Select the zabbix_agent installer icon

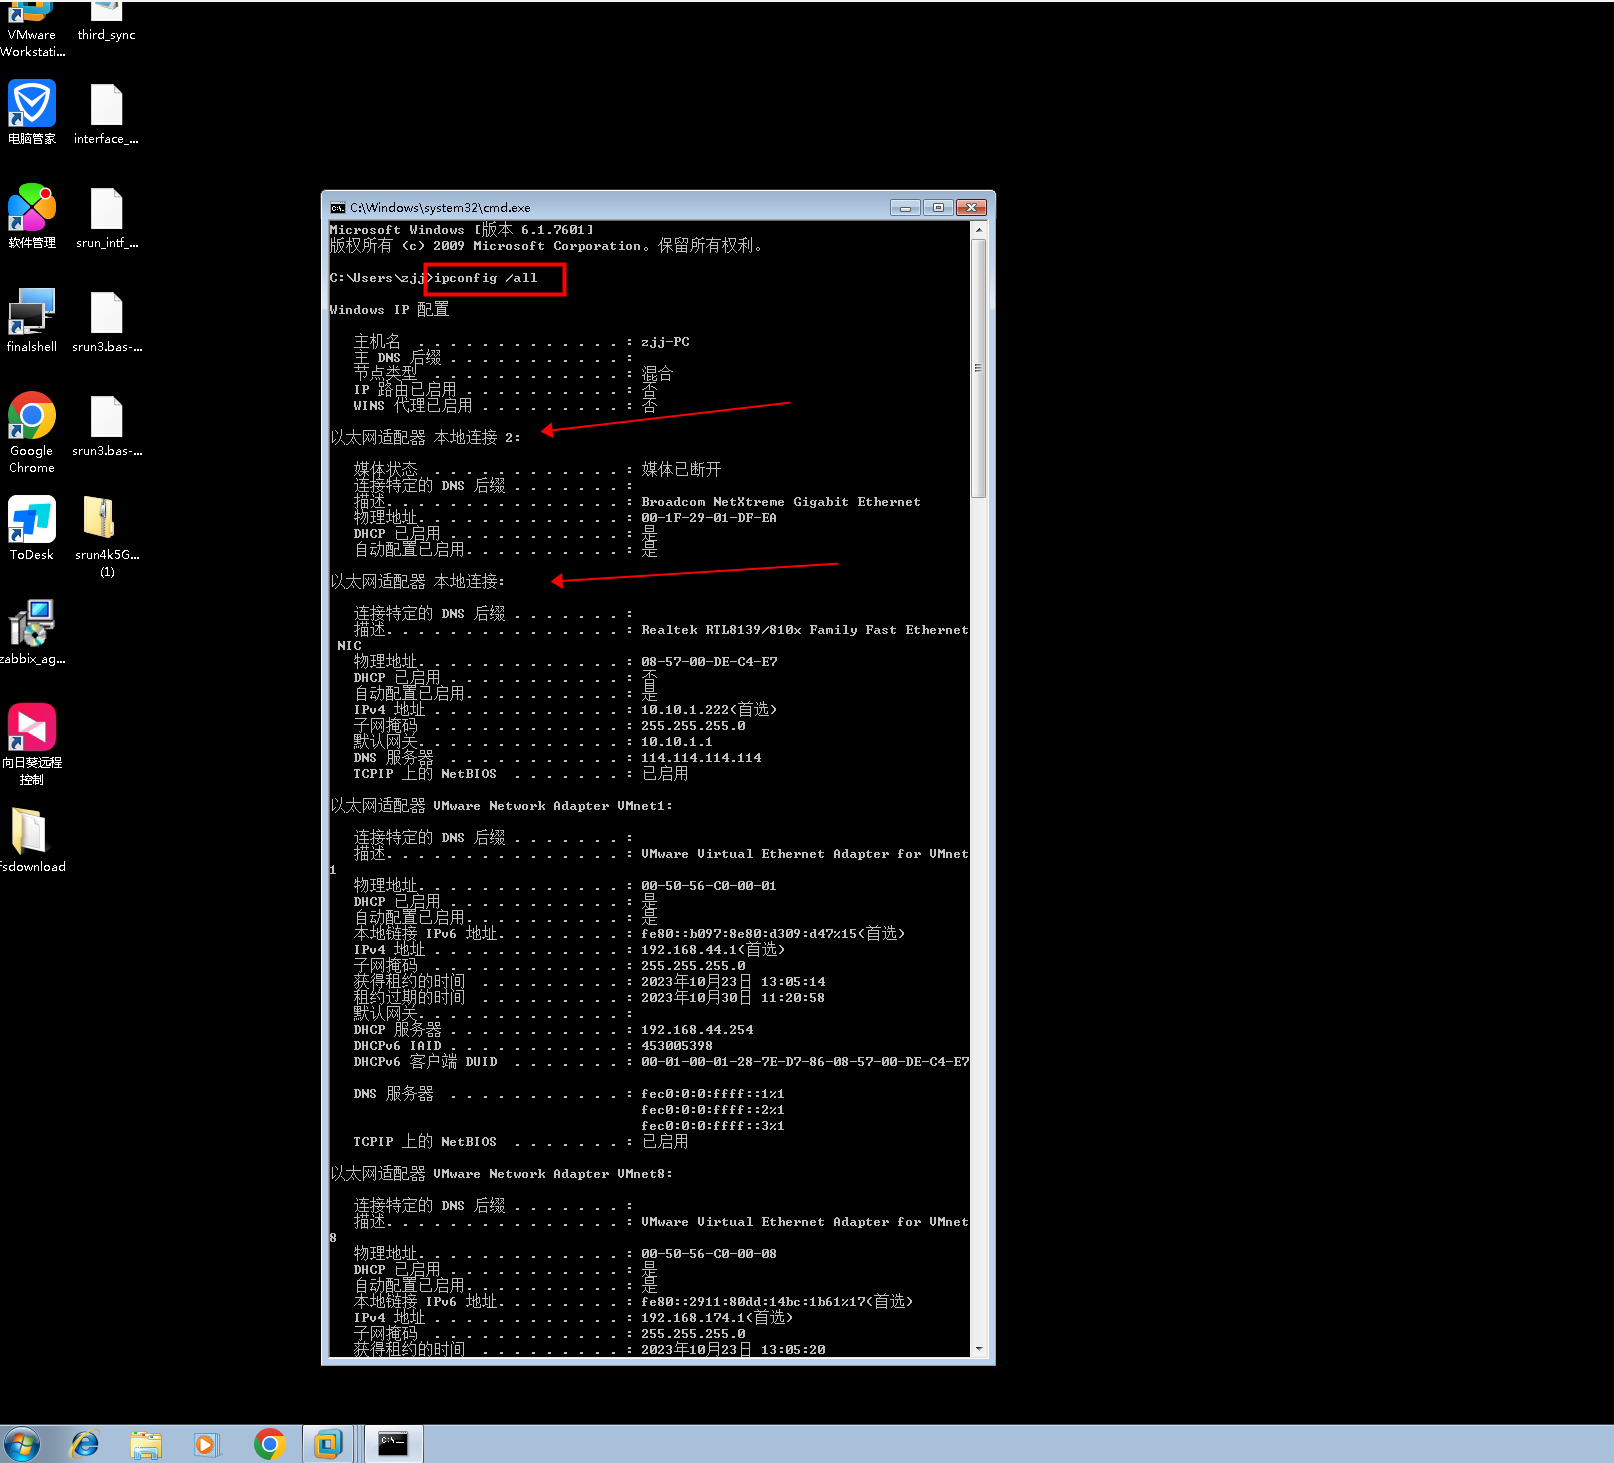[x=32, y=624]
